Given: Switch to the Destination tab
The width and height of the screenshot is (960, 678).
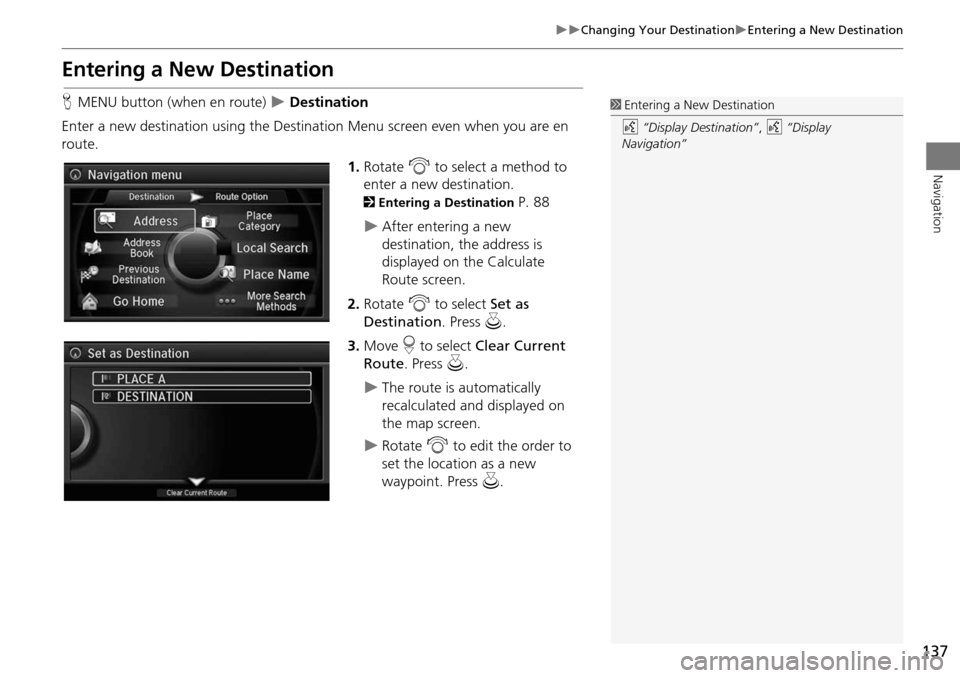Looking at the screenshot, I should (151, 197).
